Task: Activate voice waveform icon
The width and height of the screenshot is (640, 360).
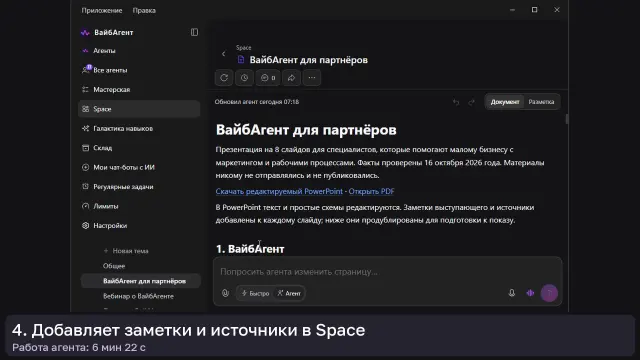Action: pyautogui.click(x=530, y=293)
